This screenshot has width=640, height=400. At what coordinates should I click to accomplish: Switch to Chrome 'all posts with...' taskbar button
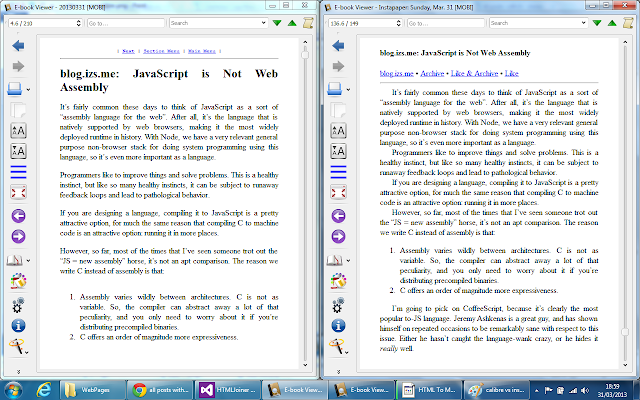[x=160, y=390]
